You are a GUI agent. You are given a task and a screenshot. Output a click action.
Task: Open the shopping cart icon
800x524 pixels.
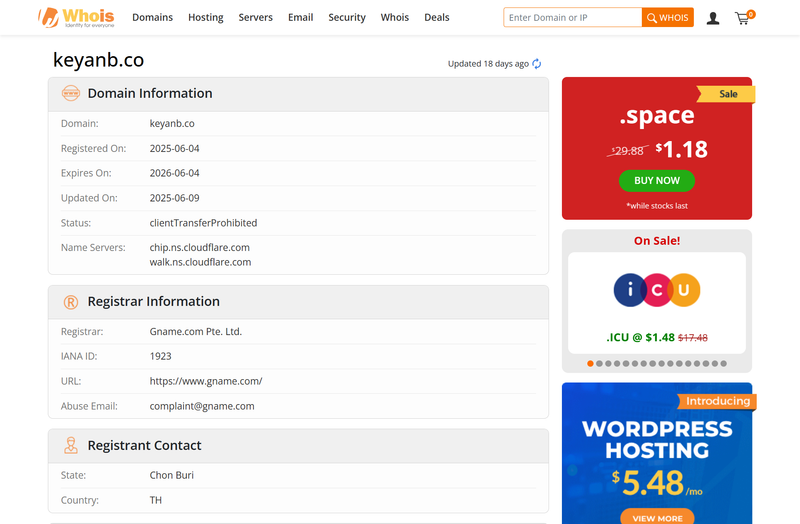744,18
